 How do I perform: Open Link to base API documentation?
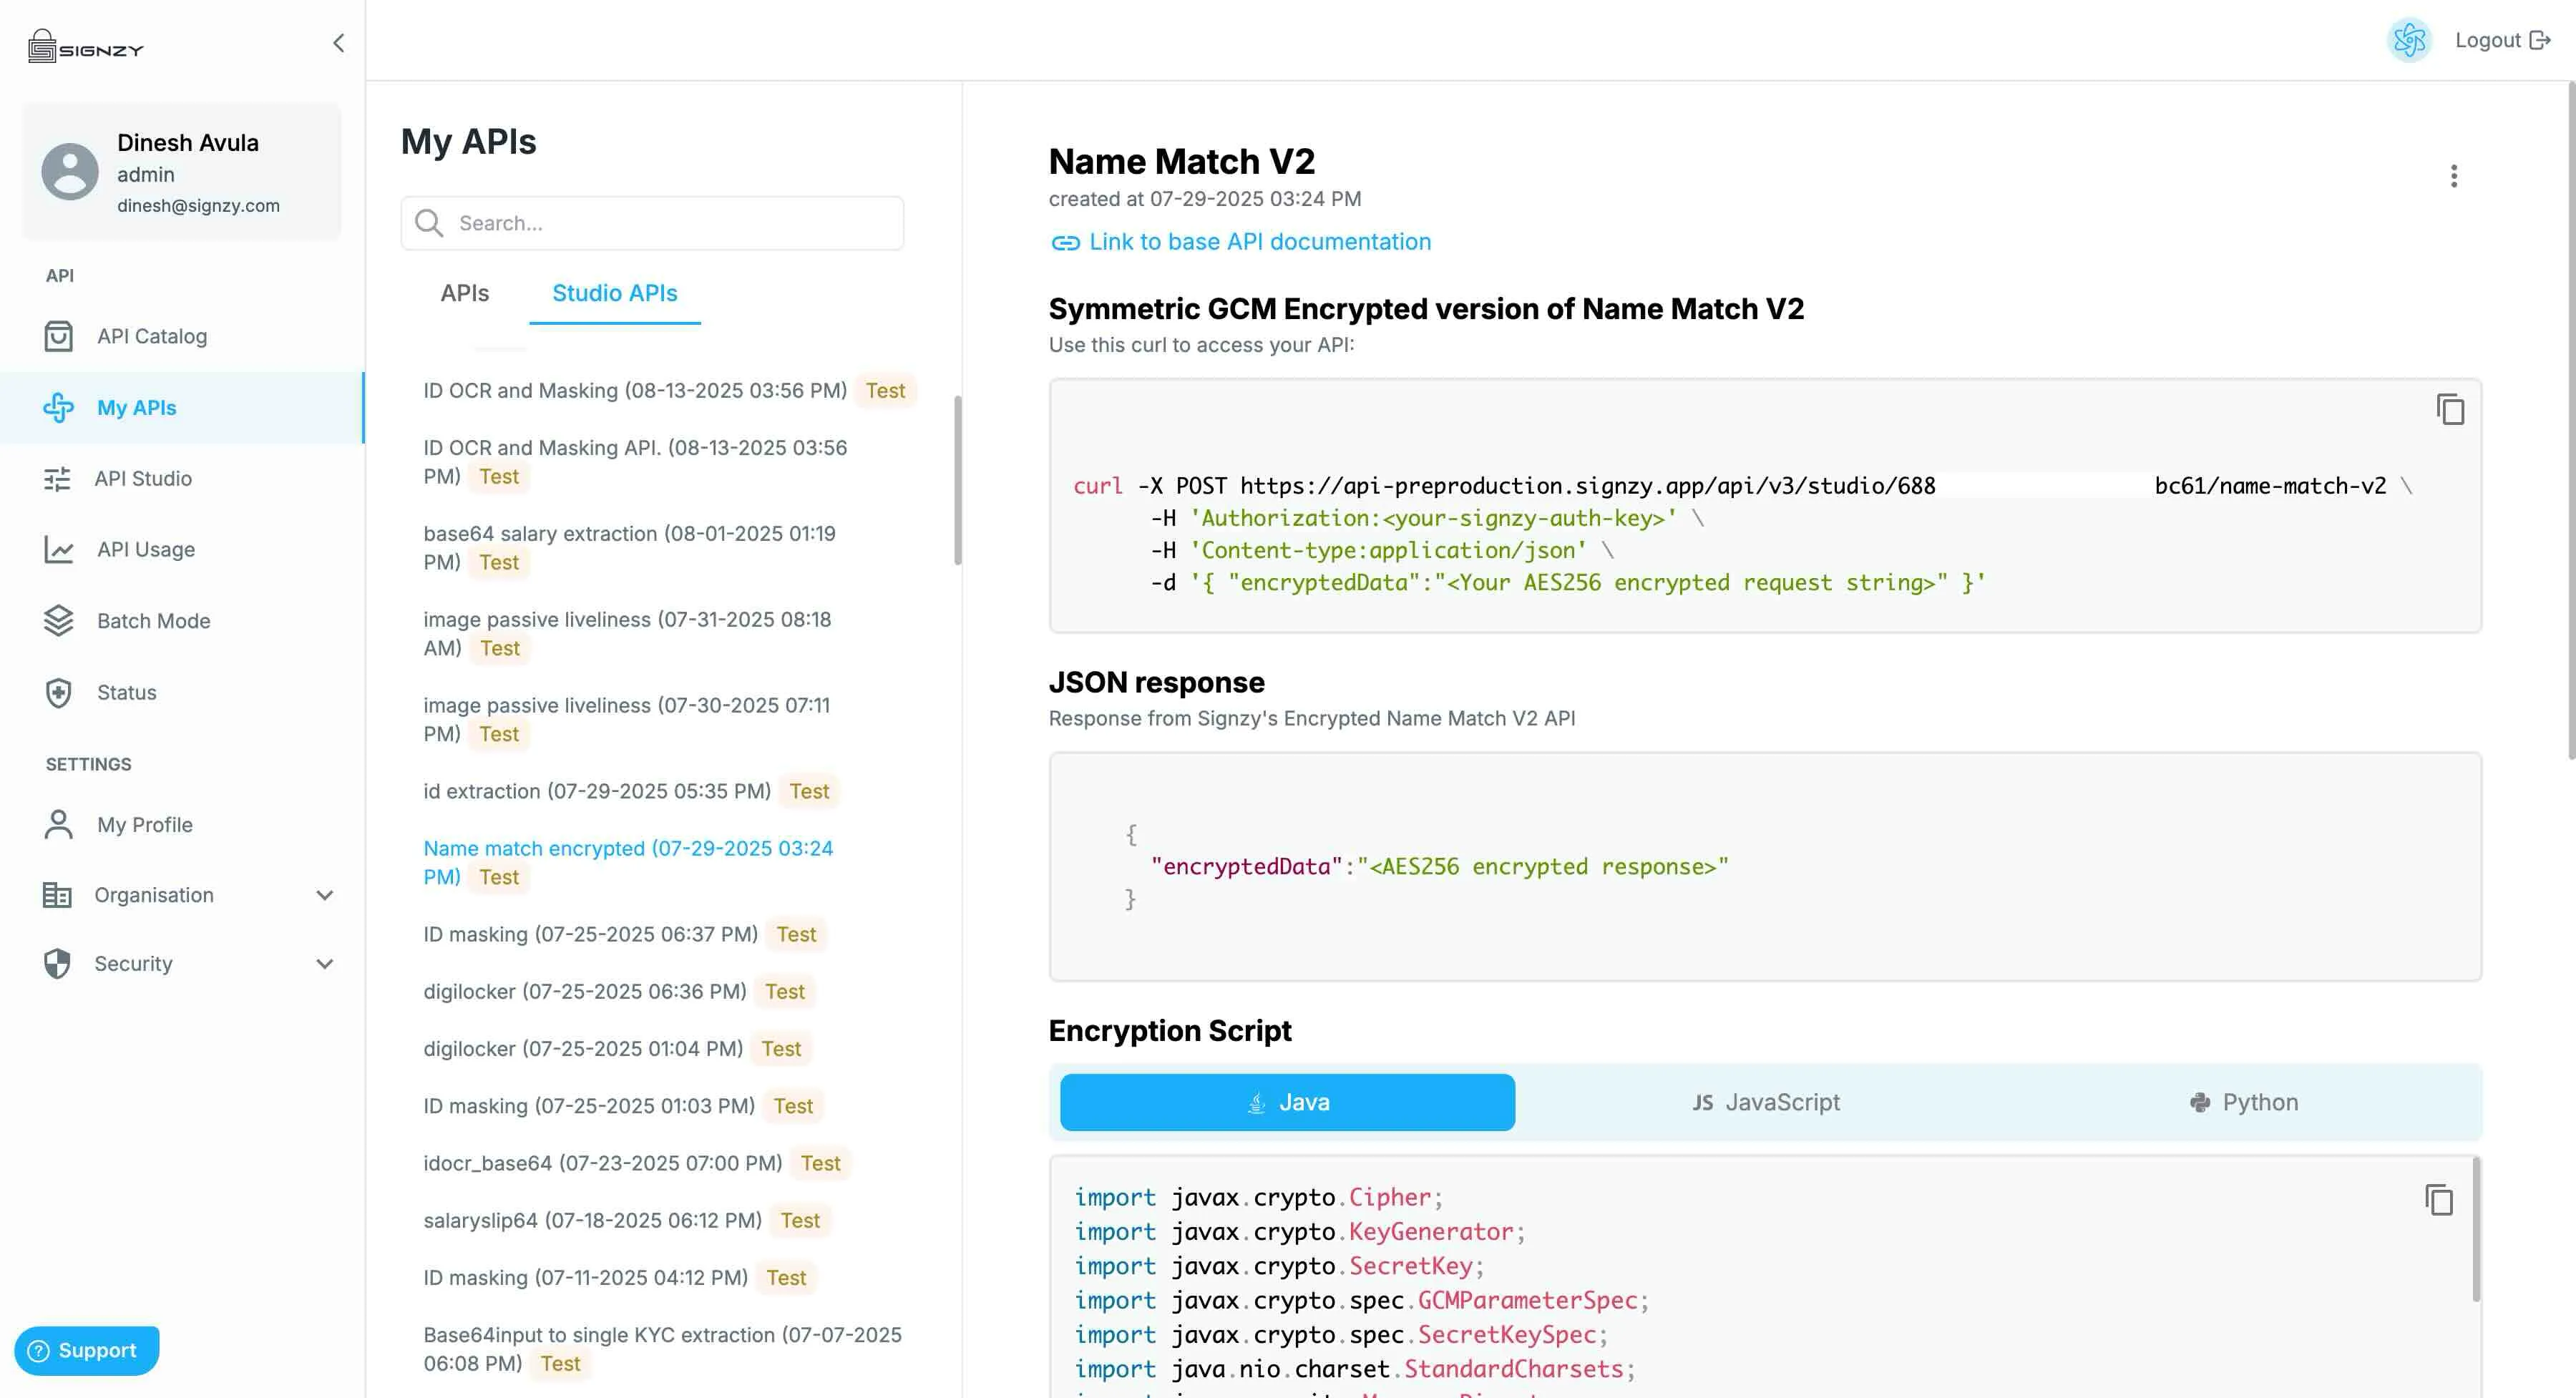1260,241
